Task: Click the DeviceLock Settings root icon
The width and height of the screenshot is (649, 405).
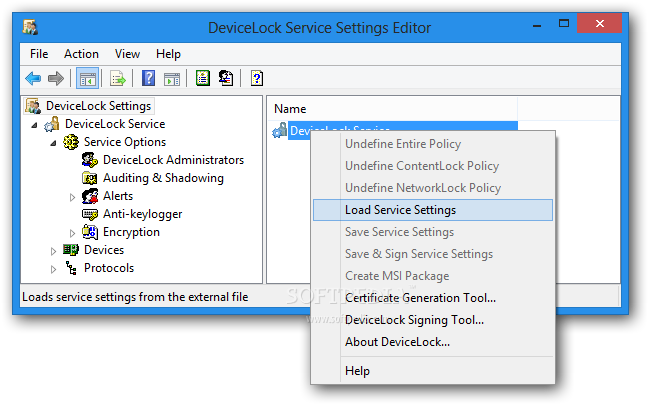Action: (x=33, y=106)
